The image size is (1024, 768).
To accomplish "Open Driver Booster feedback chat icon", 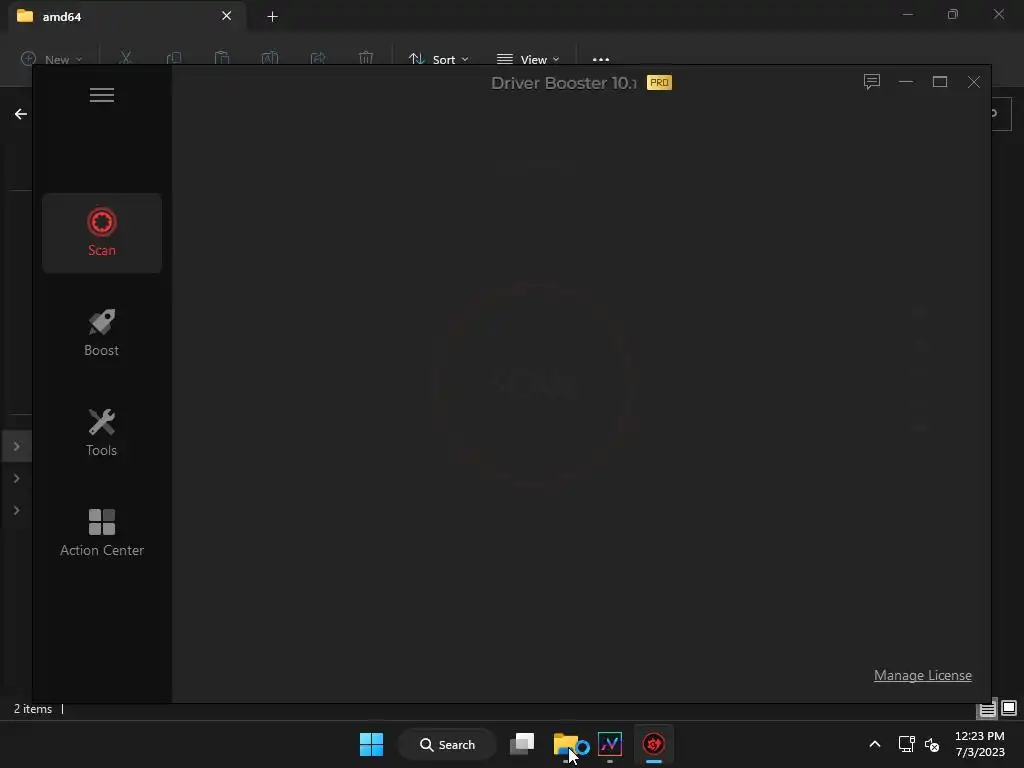I will 872,82.
